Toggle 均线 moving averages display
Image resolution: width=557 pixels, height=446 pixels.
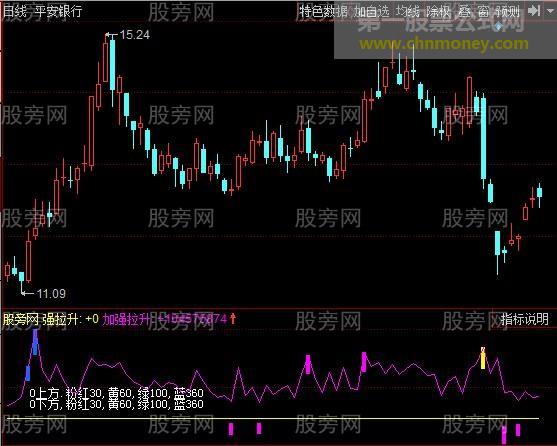coord(408,12)
